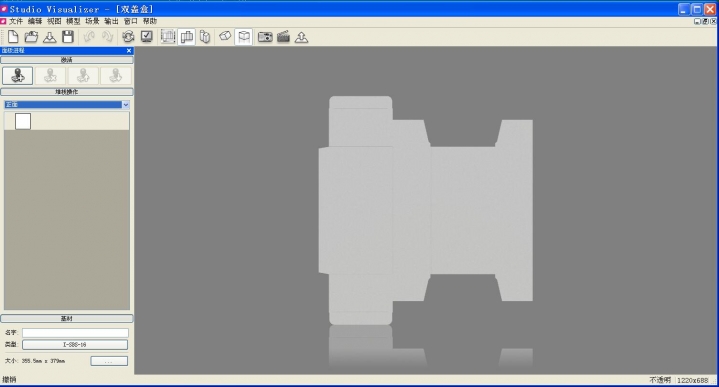Screen dimensions: 719x387
Task: Click the I-SBS-16 material type button
Action: click(x=75, y=344)
